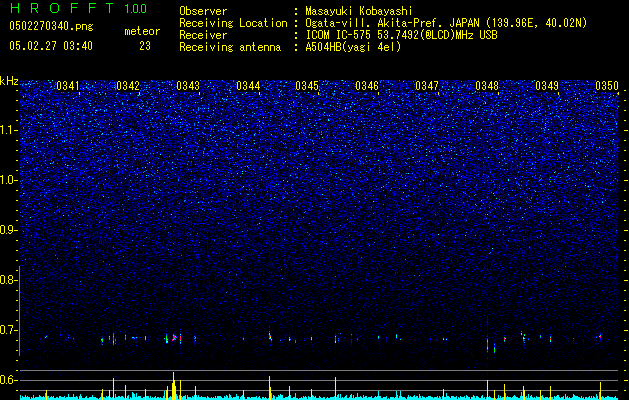Screen dimensions: 629x400
Task: Click the 0.6 frequency axis label
Action: (8, 380)
